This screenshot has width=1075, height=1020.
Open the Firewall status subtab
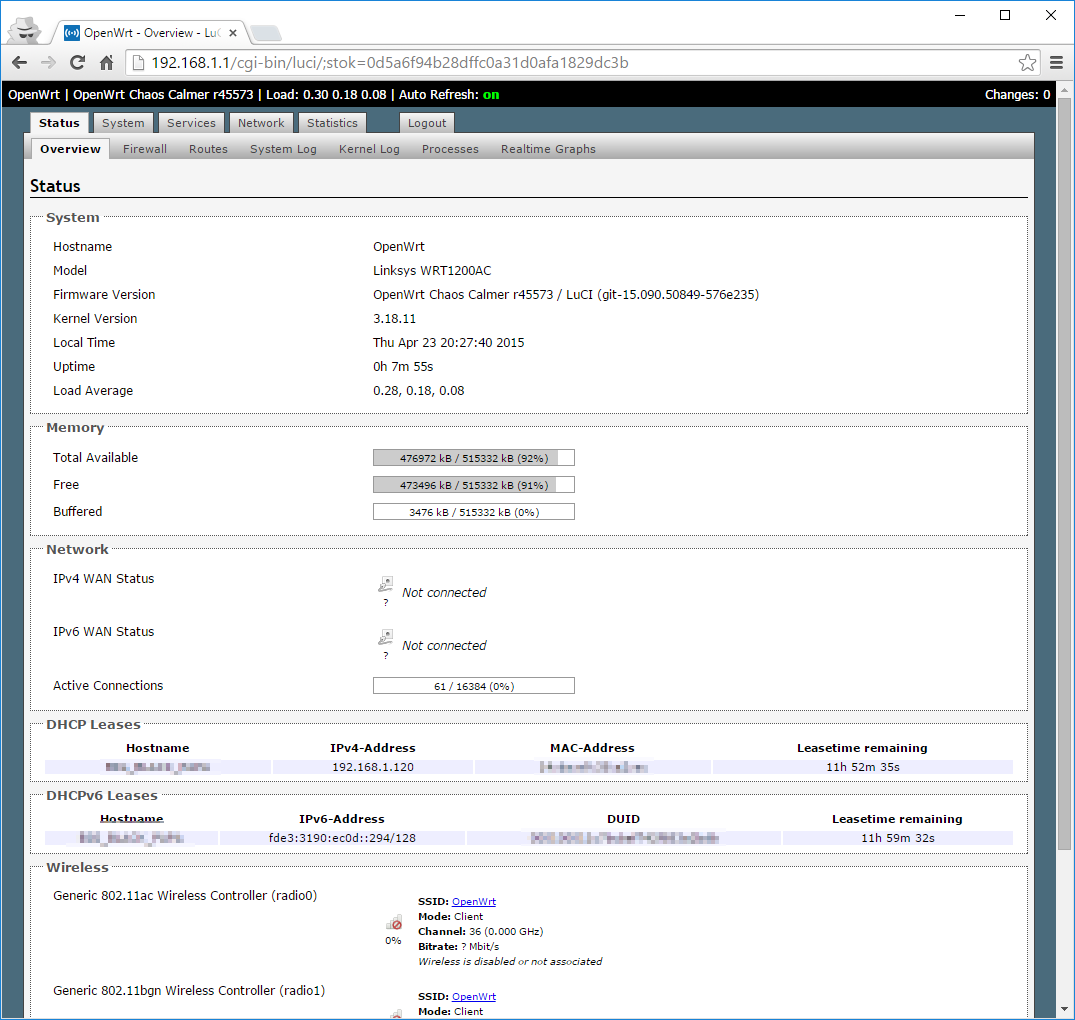pos(145,149)
